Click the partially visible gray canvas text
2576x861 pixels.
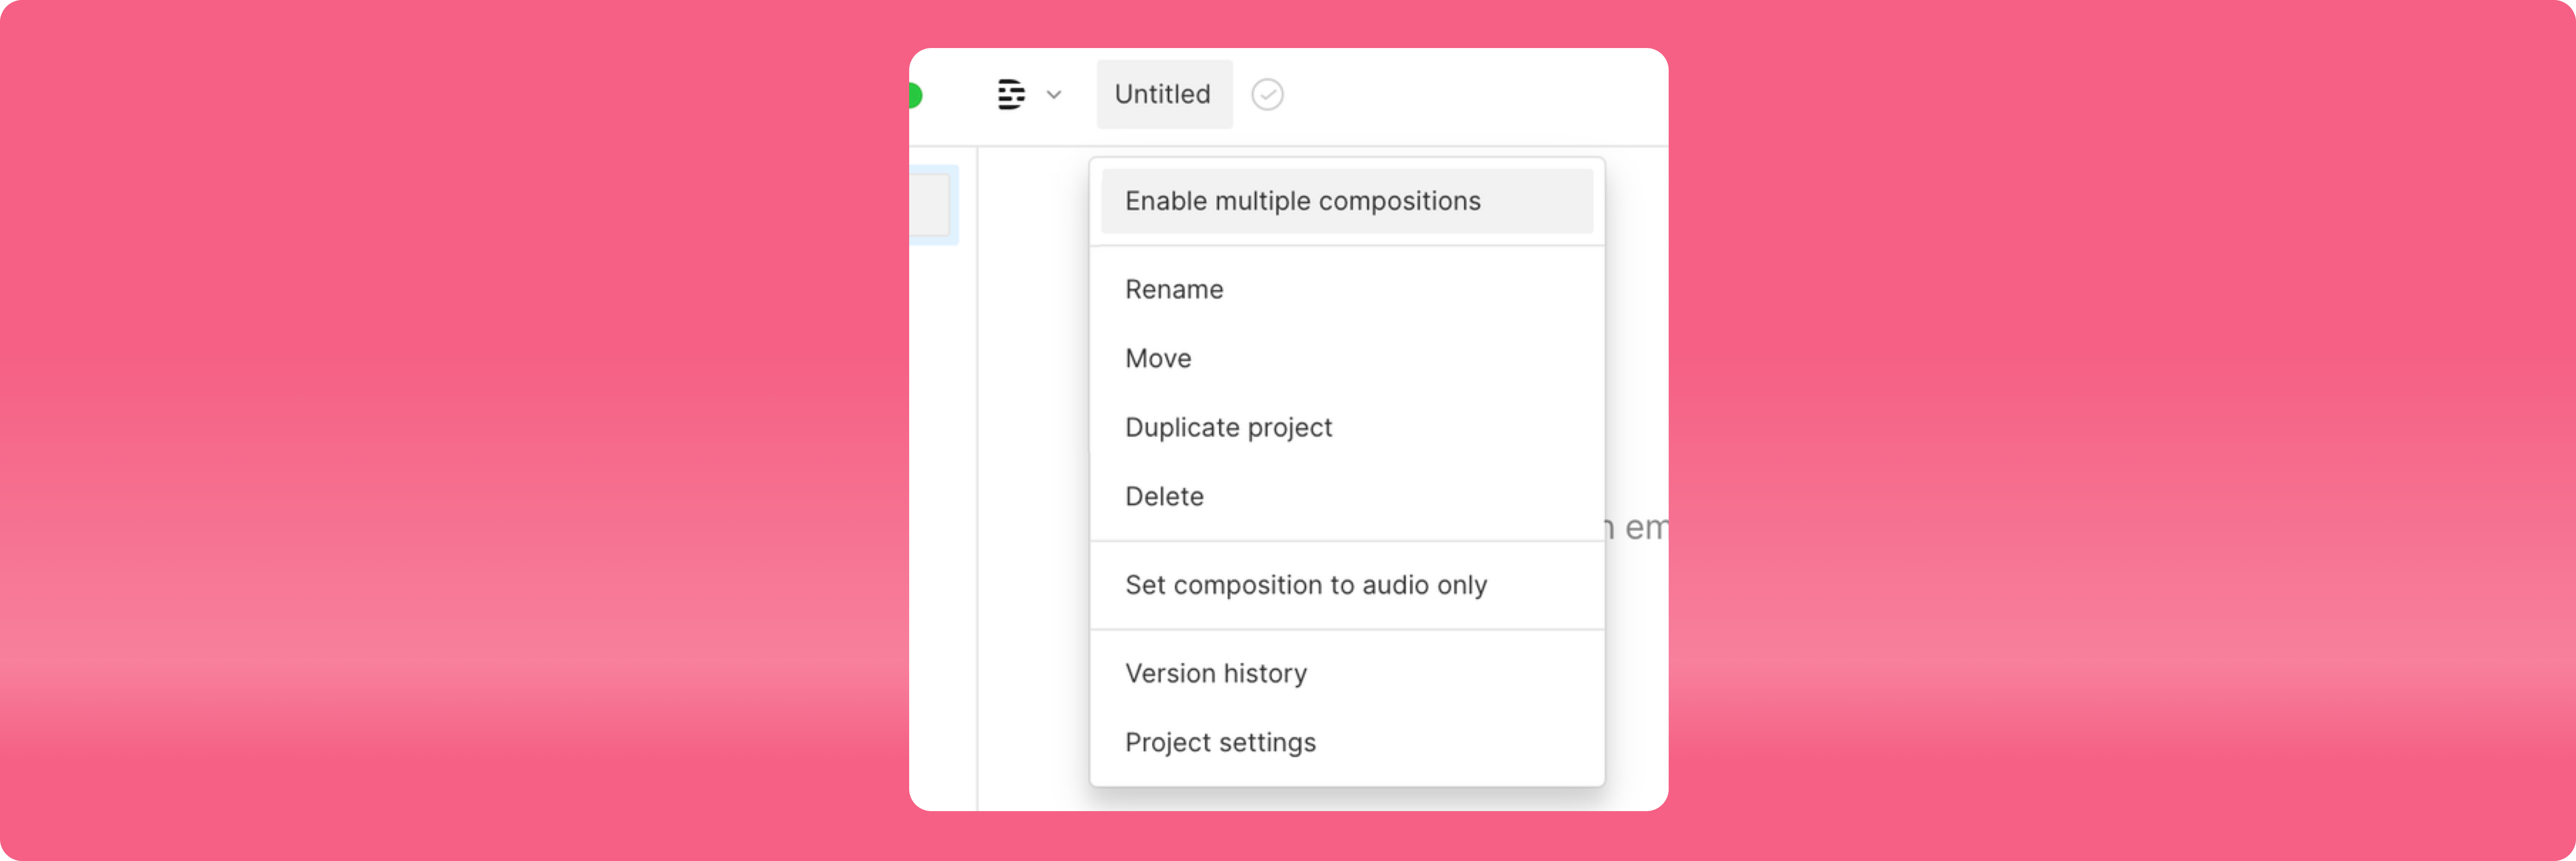[1637, 527]
